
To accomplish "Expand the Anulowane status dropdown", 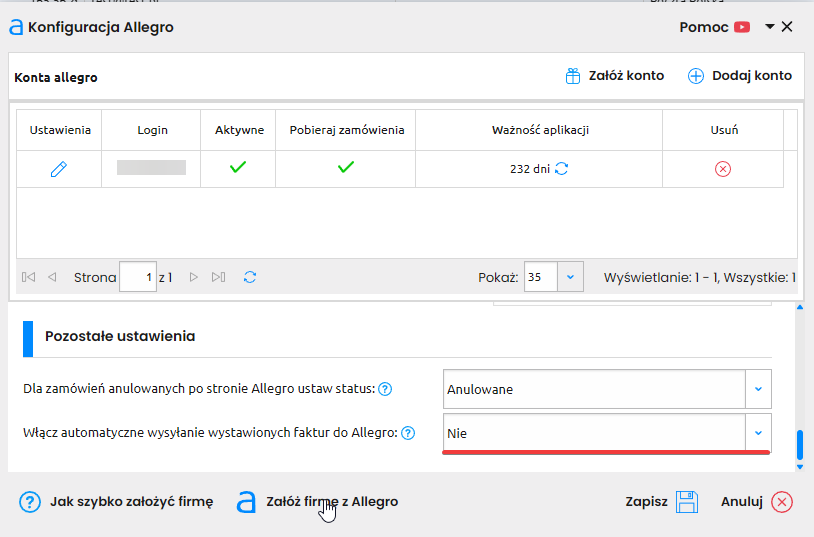I will pos(758,389).
